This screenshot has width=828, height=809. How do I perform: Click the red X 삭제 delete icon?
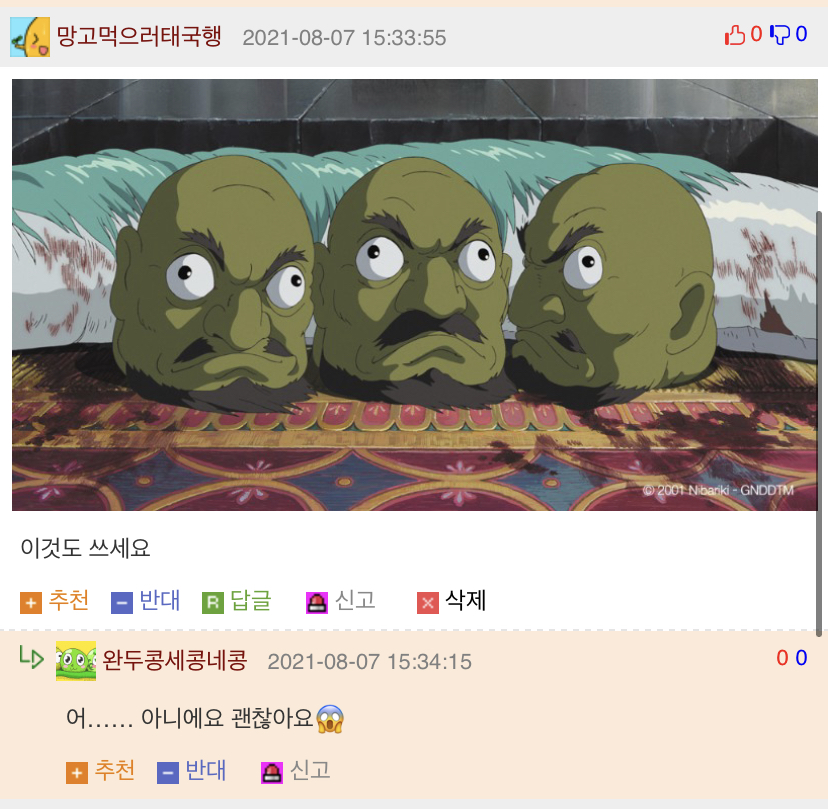coord(428,603)
